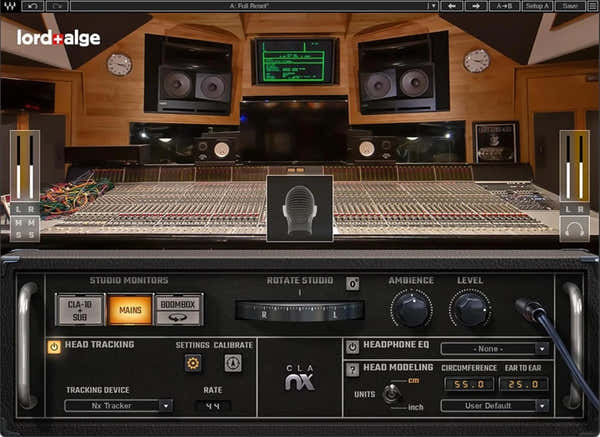Toggle Head Tracking power button
This screenshot has width=600, height=437.
54,347
